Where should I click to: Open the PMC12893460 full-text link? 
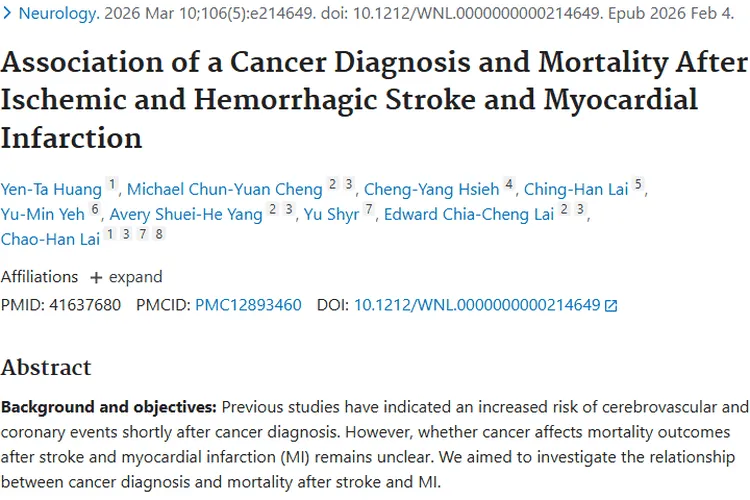(x=248, y=305)
